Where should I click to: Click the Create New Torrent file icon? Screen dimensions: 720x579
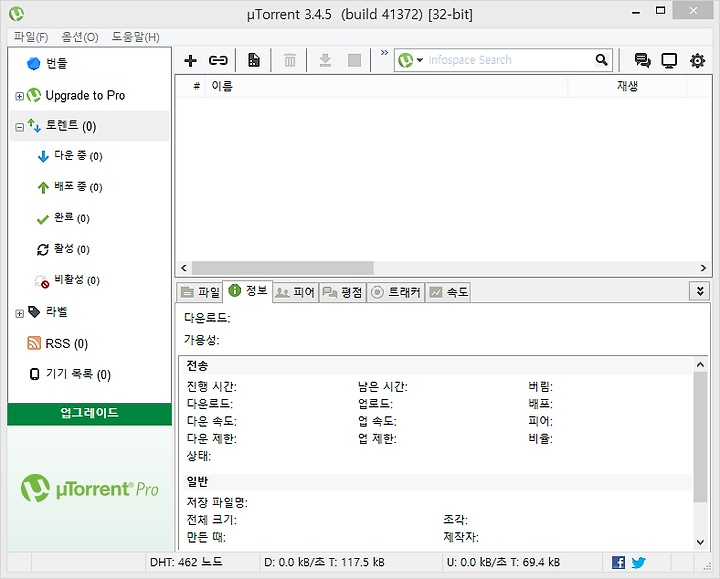click(x=253, y=60)
